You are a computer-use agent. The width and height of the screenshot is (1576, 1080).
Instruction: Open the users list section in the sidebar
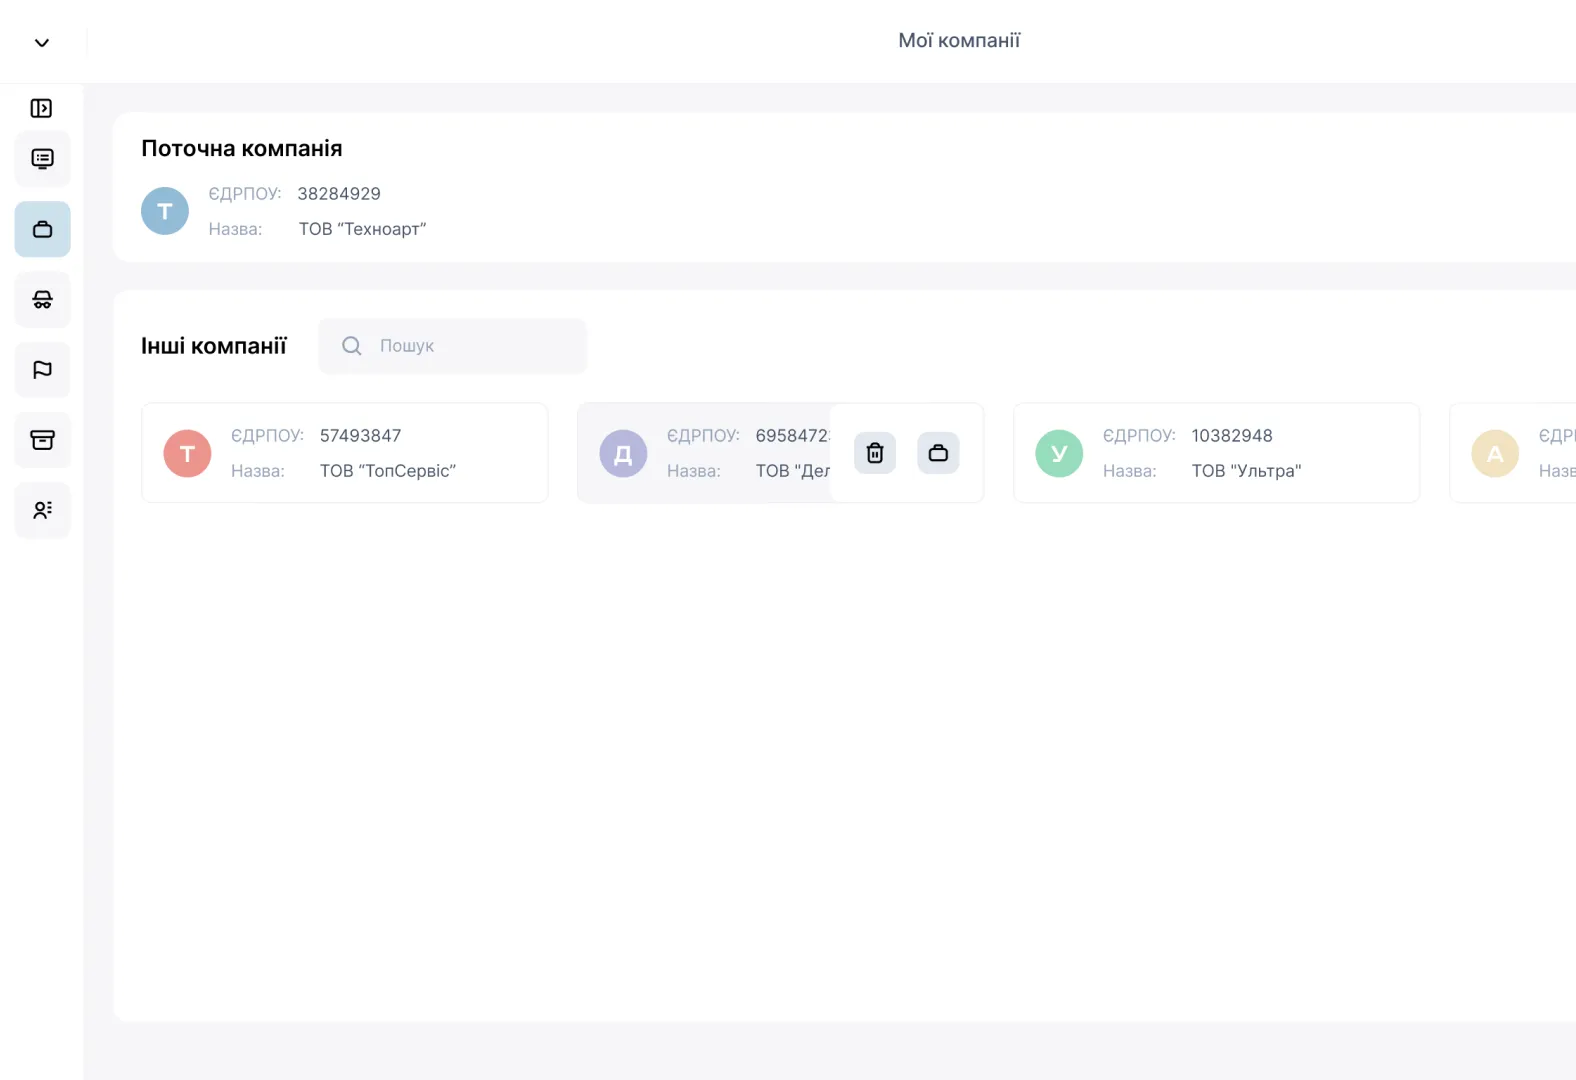(x=42, y=509)
